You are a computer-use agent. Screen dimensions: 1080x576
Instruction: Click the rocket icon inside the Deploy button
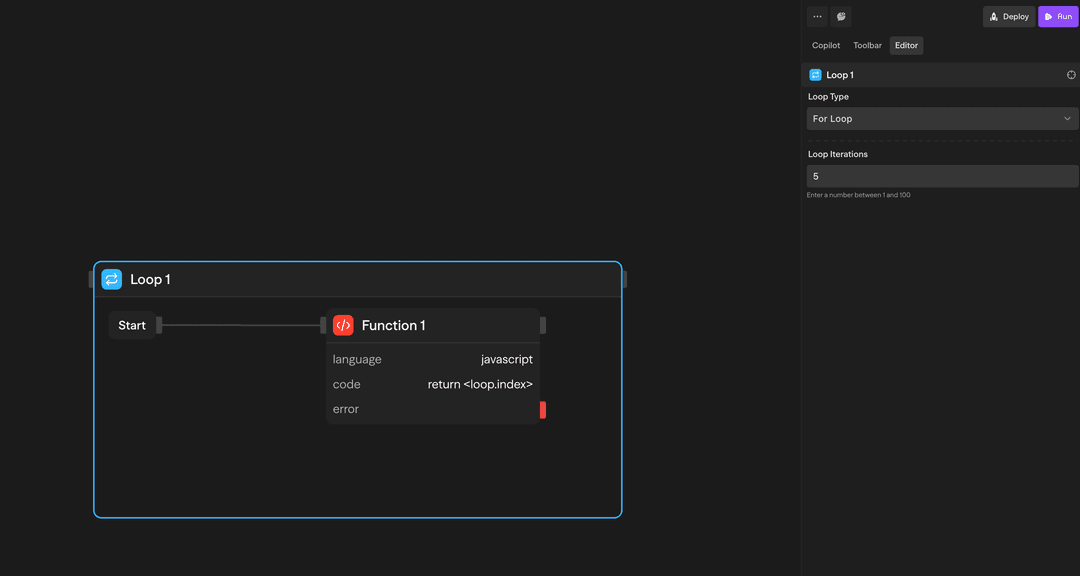pos(993,16)
